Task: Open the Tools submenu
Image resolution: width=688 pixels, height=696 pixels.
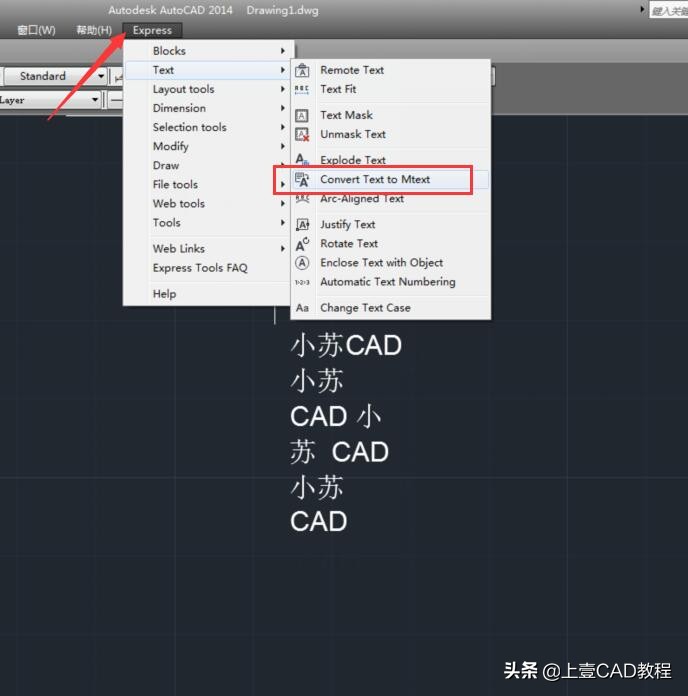Action: coord(208,223)
